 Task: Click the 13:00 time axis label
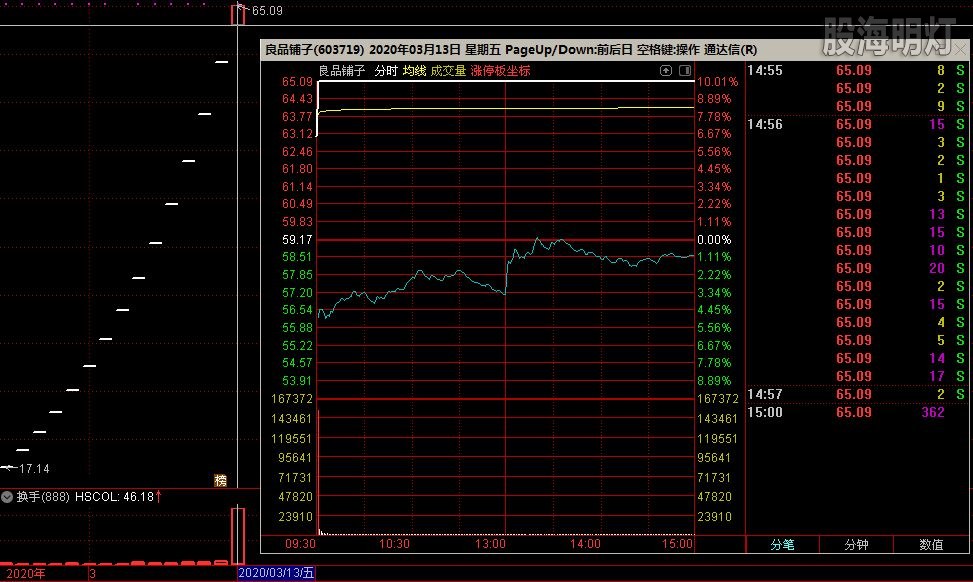point(490,544)
